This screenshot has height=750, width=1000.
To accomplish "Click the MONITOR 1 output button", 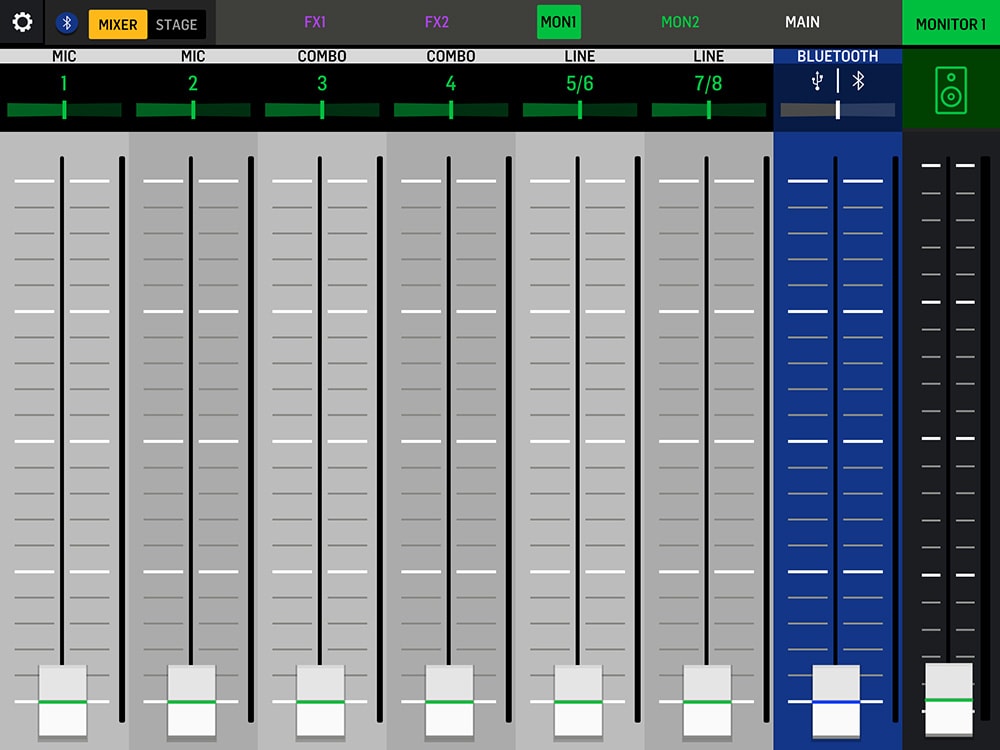I will (x=951, y=24).
